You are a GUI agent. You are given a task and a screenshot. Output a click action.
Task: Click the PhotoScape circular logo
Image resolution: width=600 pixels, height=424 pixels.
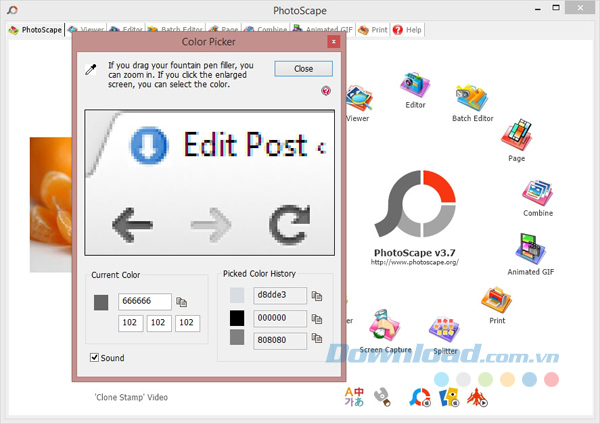tap(415, 204)
